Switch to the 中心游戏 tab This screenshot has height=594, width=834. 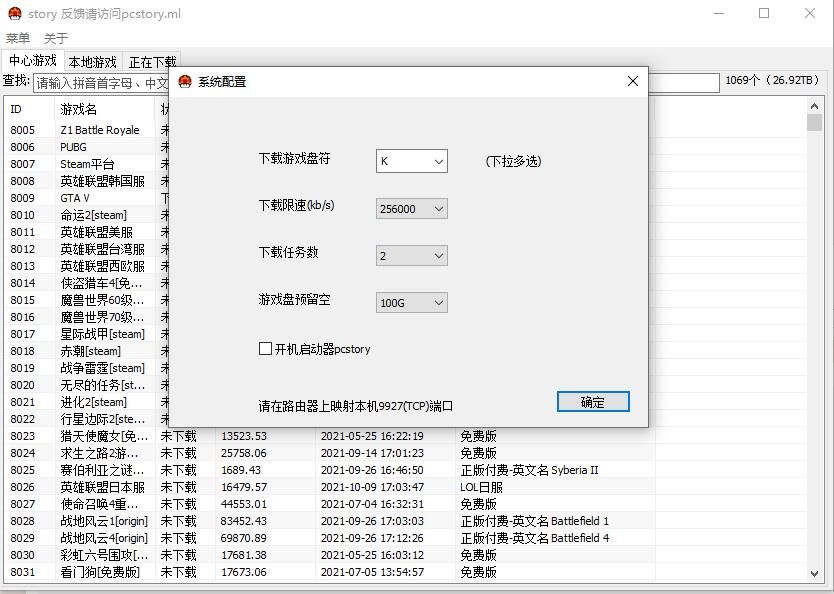click(x=33, y=61)
